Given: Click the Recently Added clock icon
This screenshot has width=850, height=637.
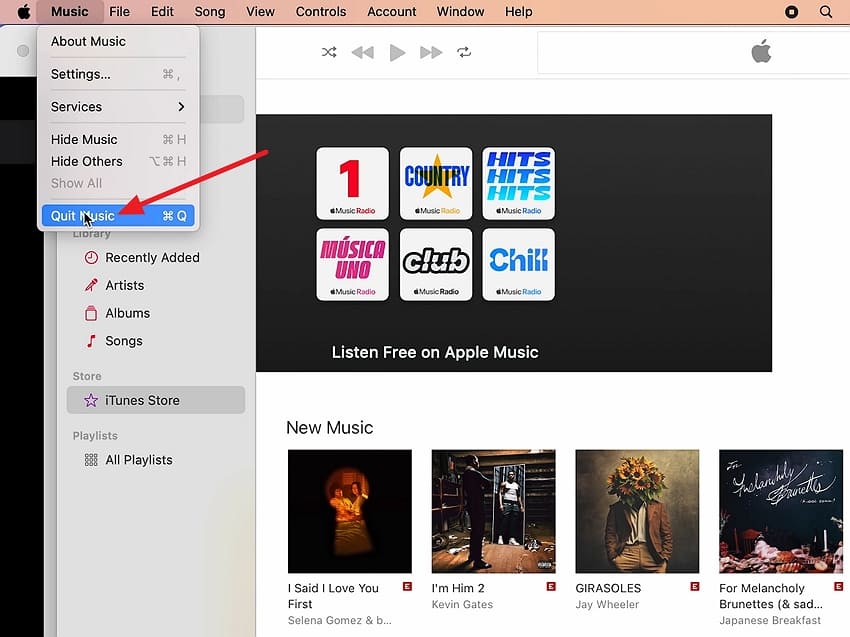Looking at the screenshot, I should click(x=91, y=258).
